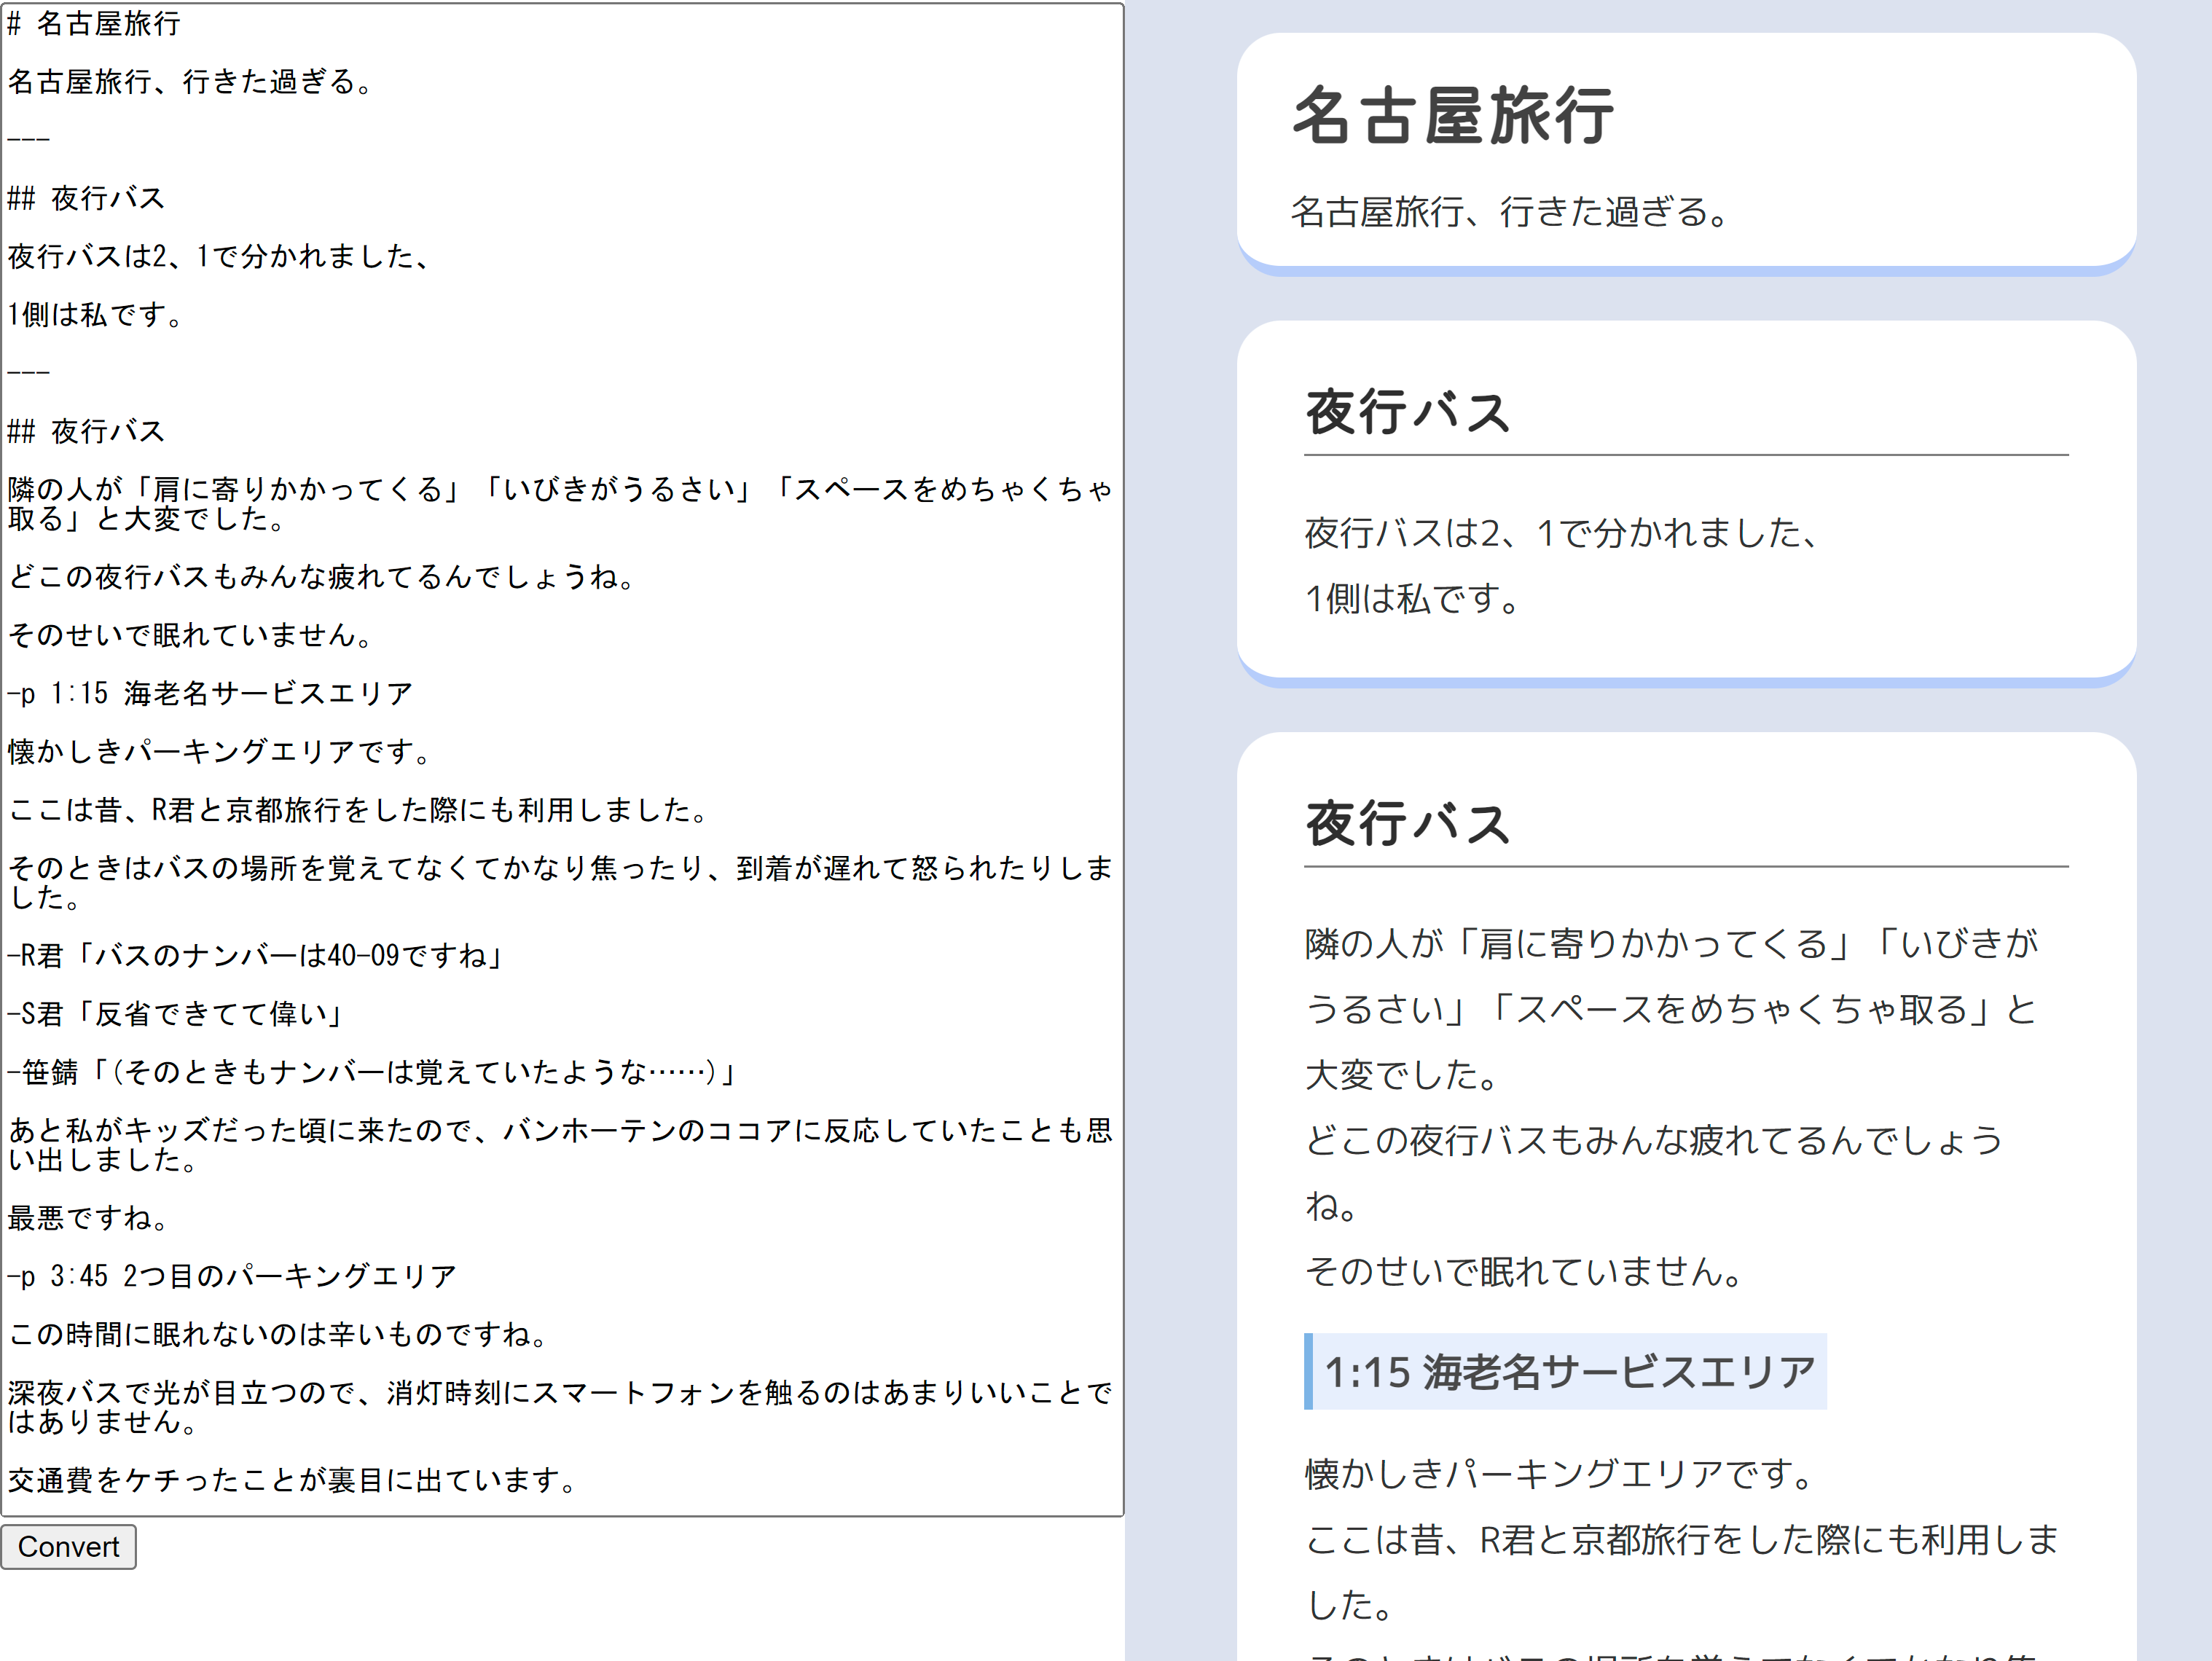Viewport: 2212px width, 1661px height.
Task: Click the preview text 'そのせいで眠れていません。'
Action: click(x=1525, y=1271)
